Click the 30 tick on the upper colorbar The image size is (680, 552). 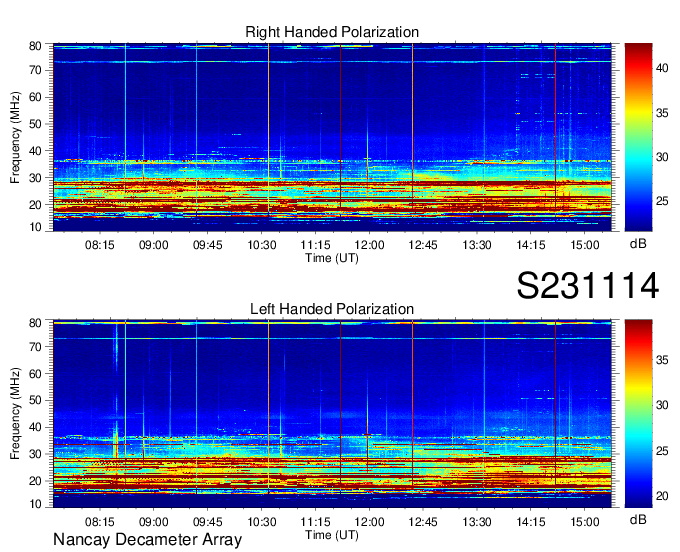coord(662,157)
